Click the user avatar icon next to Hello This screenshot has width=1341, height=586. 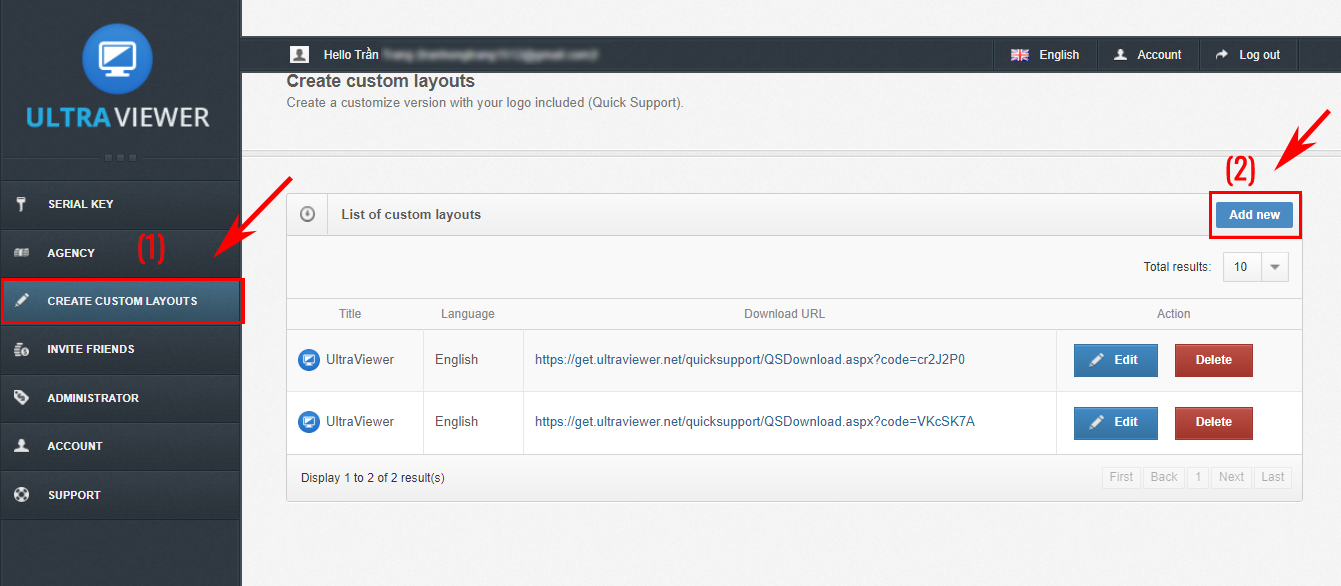299,55
